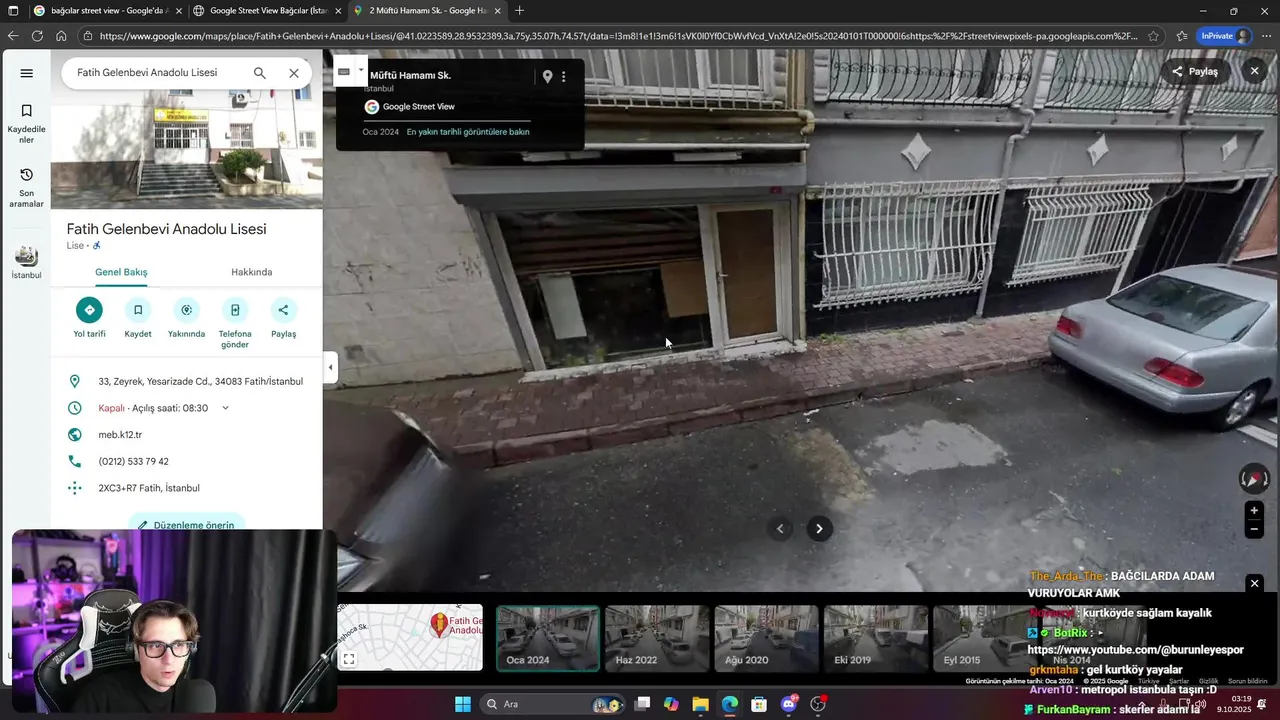Image resolution: width=1280 pixels, height=720 pixels.
Task: Open Discord from the taskbar
Action: (789, 704)
